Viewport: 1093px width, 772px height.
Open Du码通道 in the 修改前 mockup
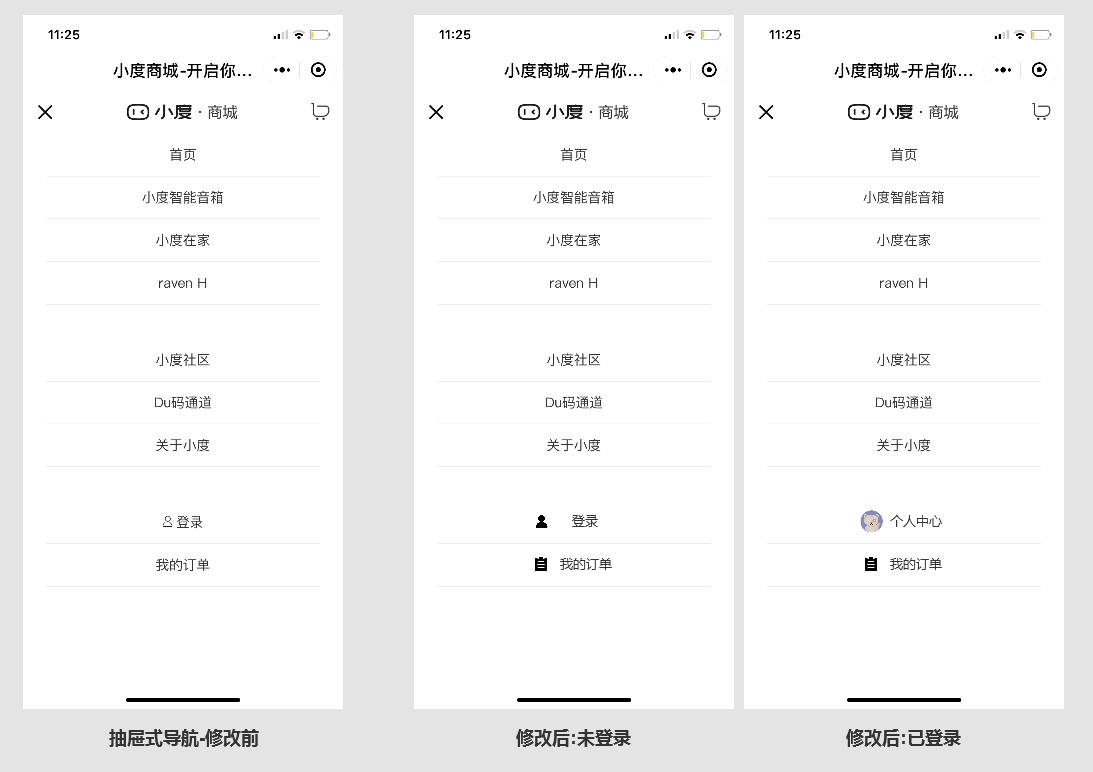tap(183, 402)
